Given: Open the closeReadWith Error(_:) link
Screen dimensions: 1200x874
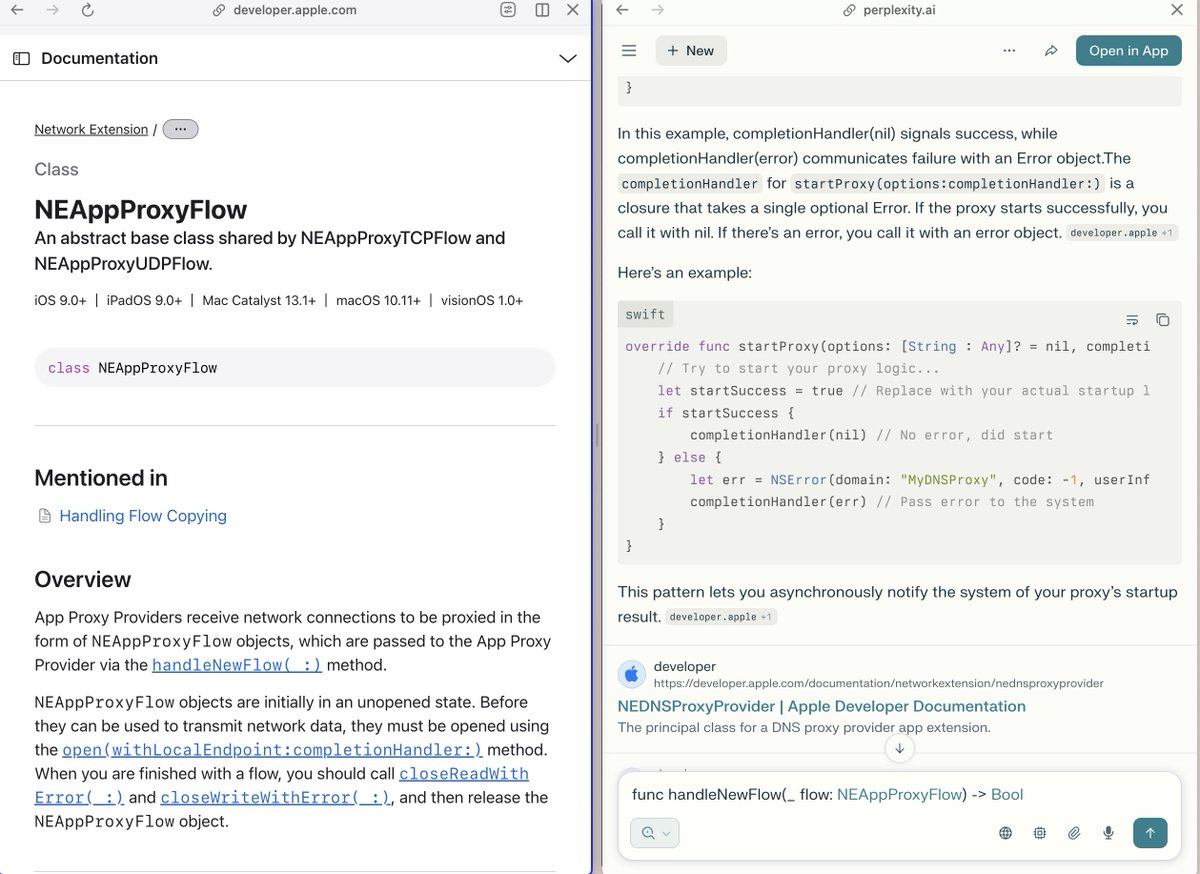Looking at the screenshot, I should [x=464, y=774].
